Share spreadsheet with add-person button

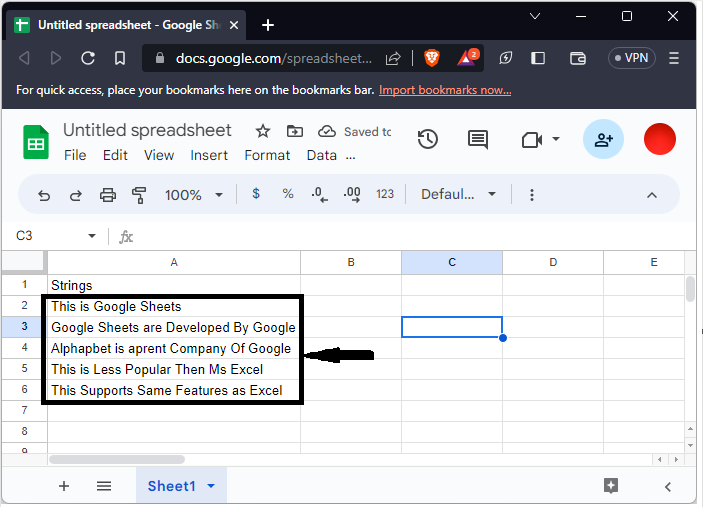(603, 139)
